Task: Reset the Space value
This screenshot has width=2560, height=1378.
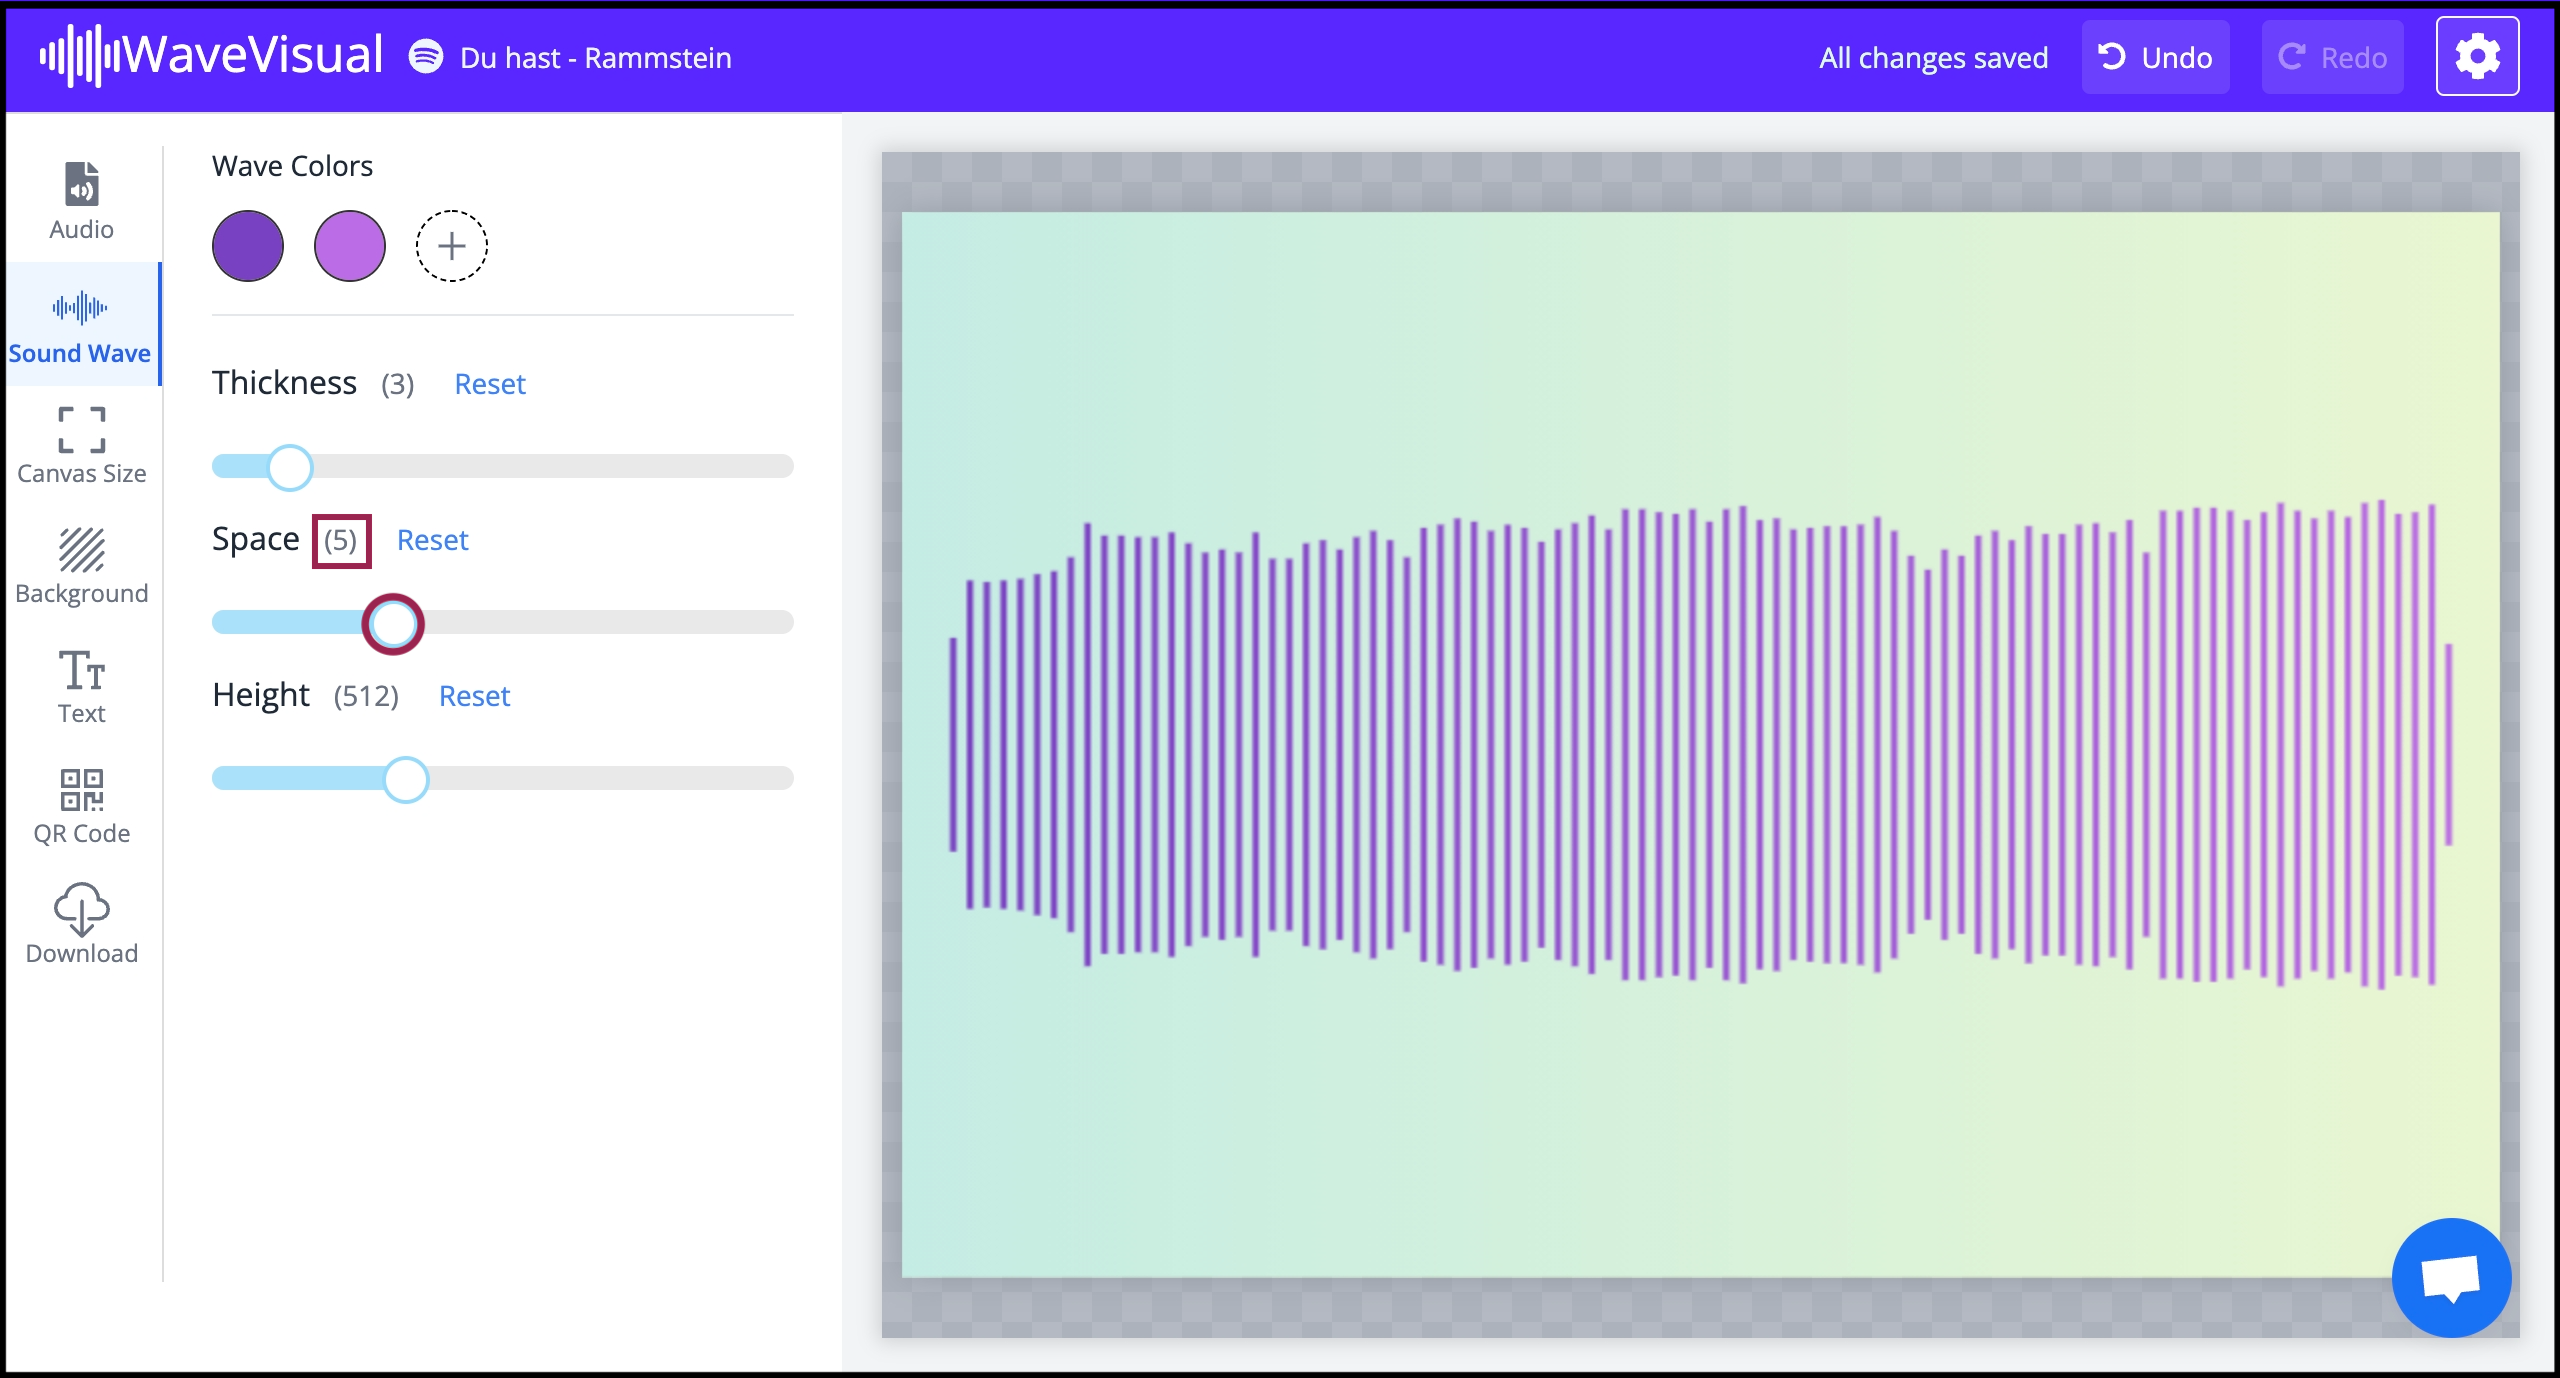Action: 433,540
